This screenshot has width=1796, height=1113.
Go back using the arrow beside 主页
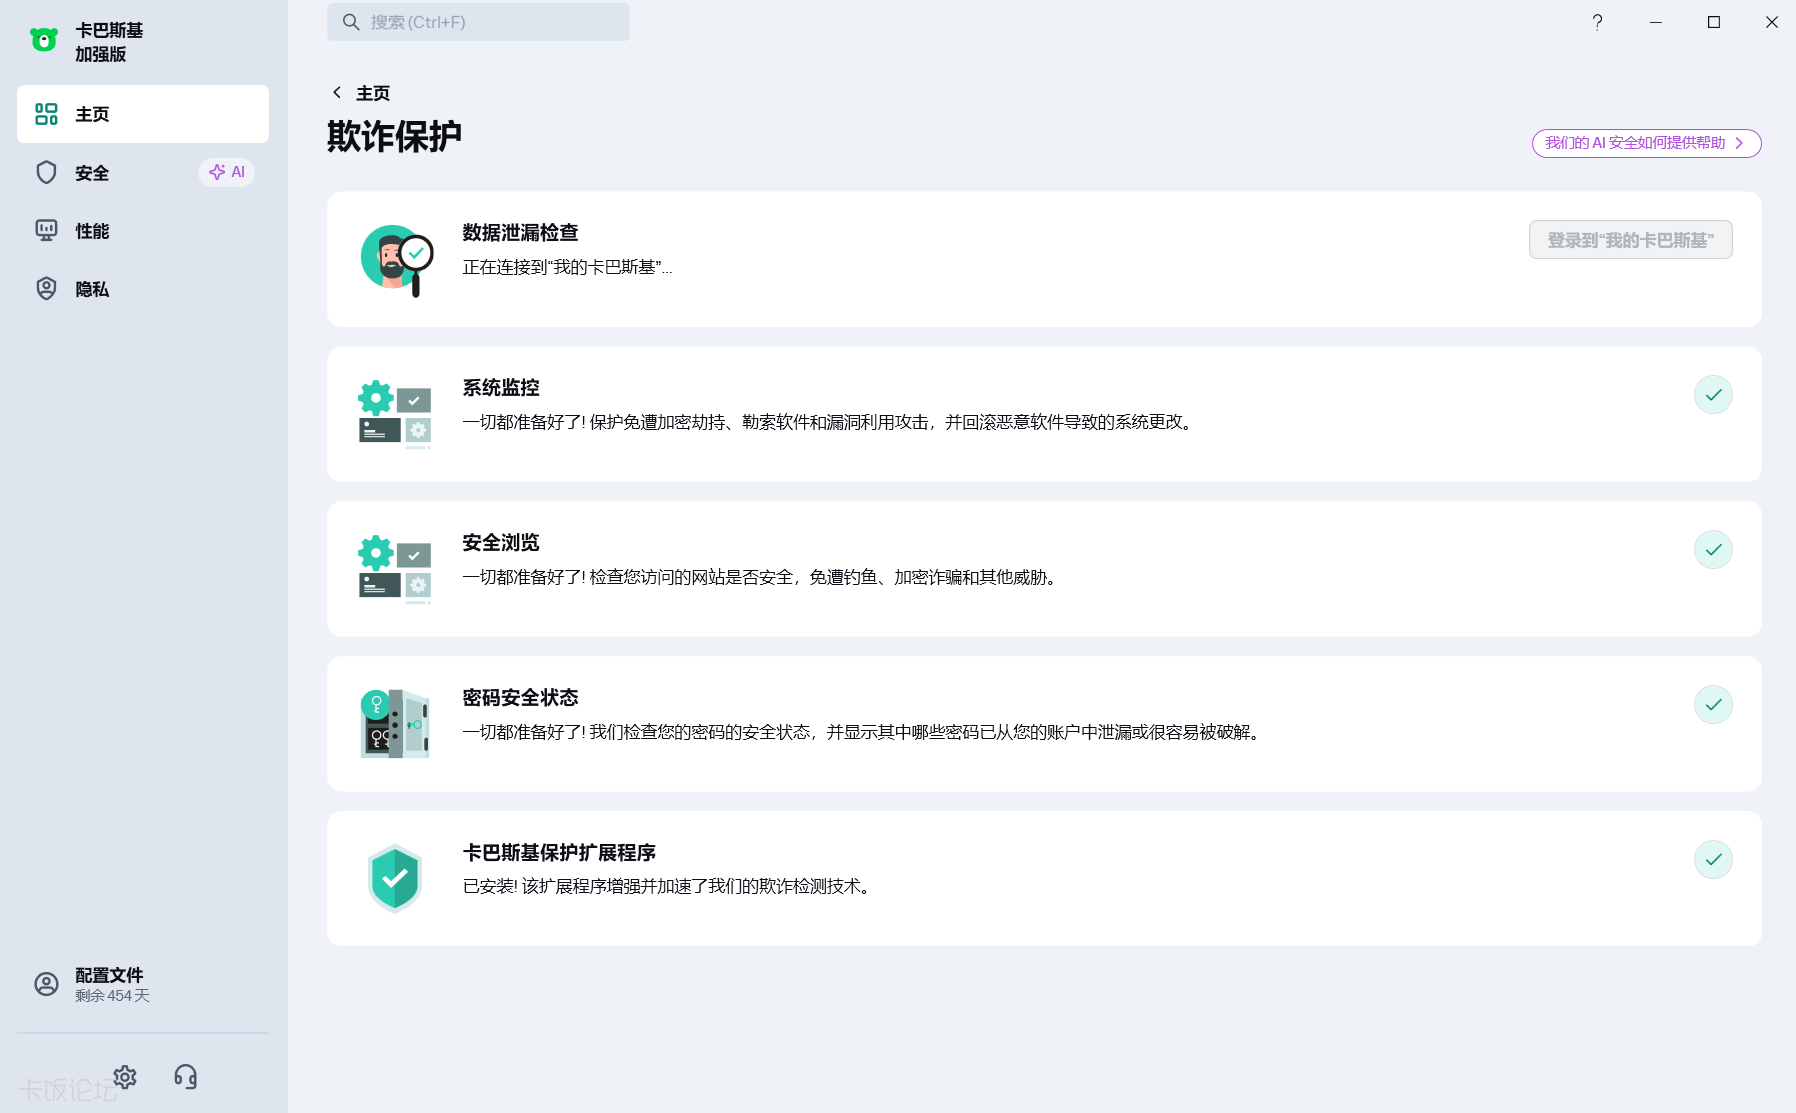(x=337, y=93)
